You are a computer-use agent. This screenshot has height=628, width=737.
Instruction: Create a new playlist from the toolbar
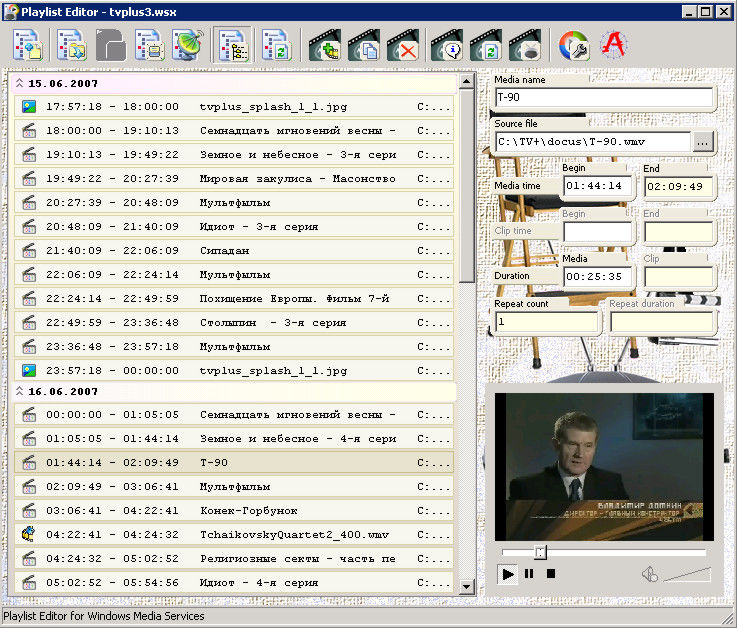pos(28,45)
